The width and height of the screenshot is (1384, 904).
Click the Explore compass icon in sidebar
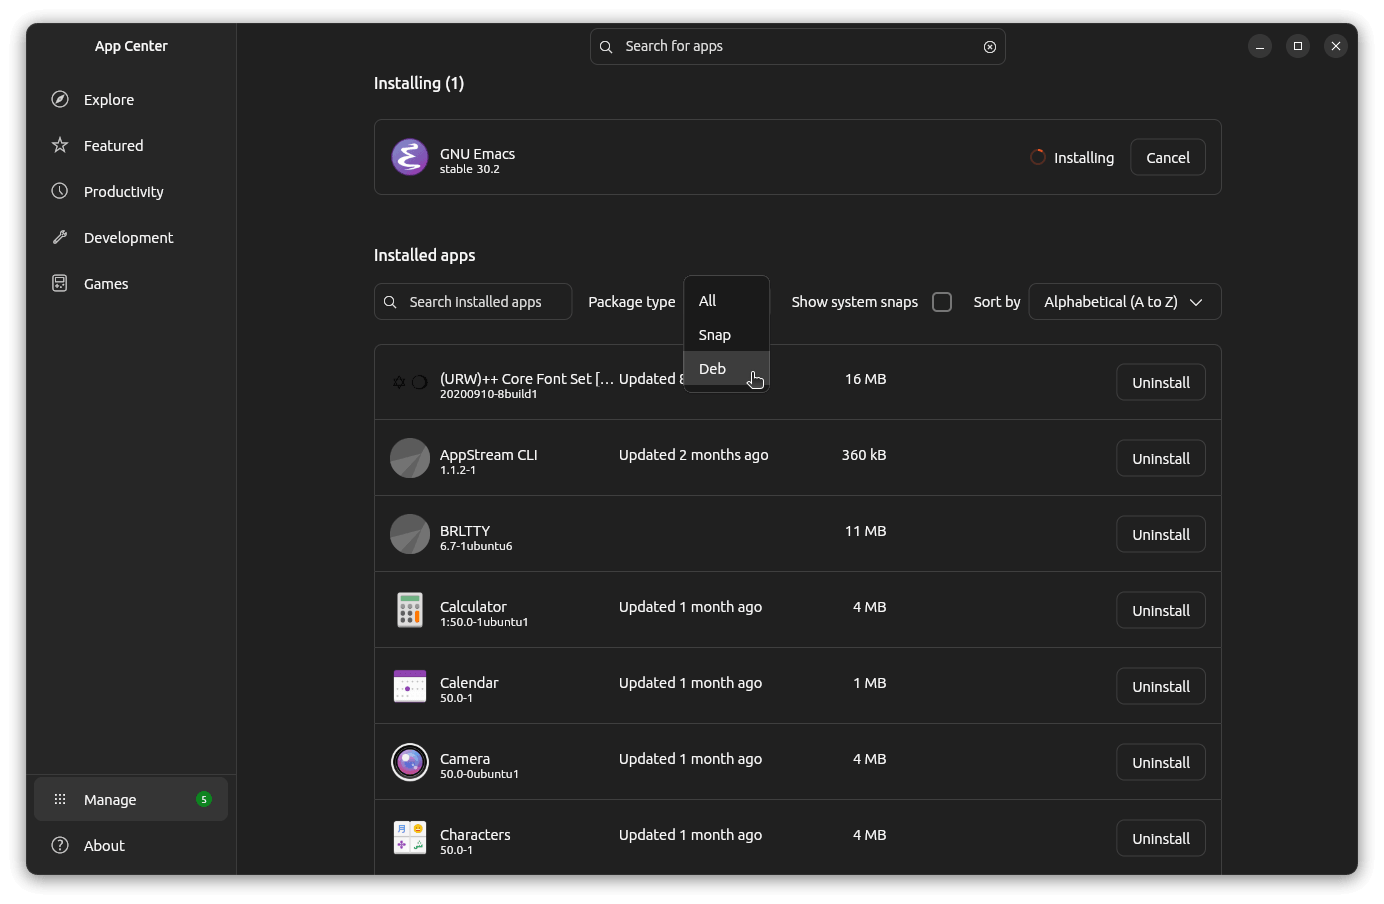pyautogui.click(x=60, y=99)
